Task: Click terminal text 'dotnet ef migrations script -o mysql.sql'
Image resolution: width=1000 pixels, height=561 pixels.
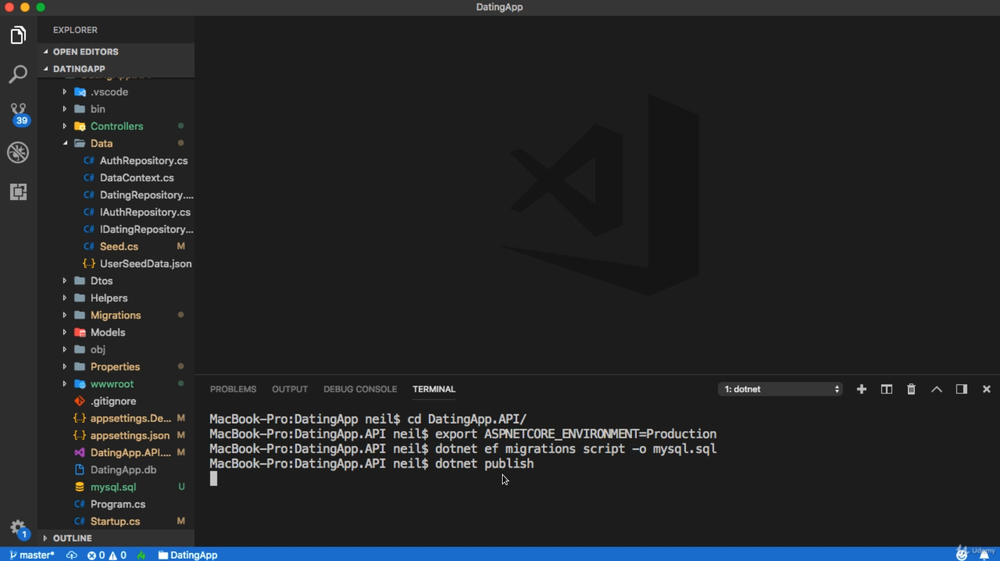Action: click(x=575, y=449)
